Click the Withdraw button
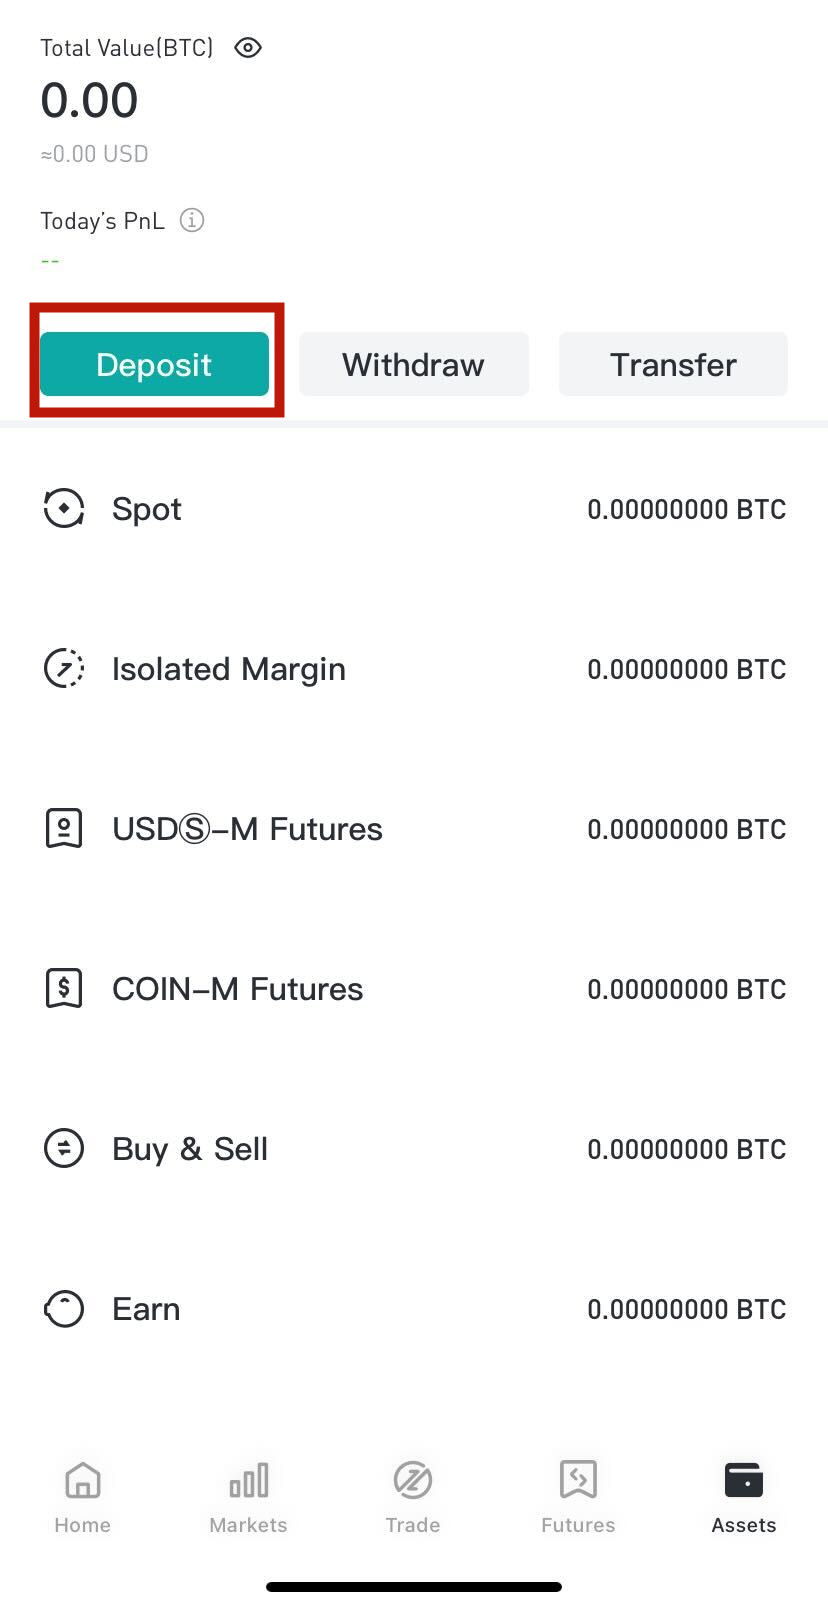828x1608 pixels. coord(414,364)
